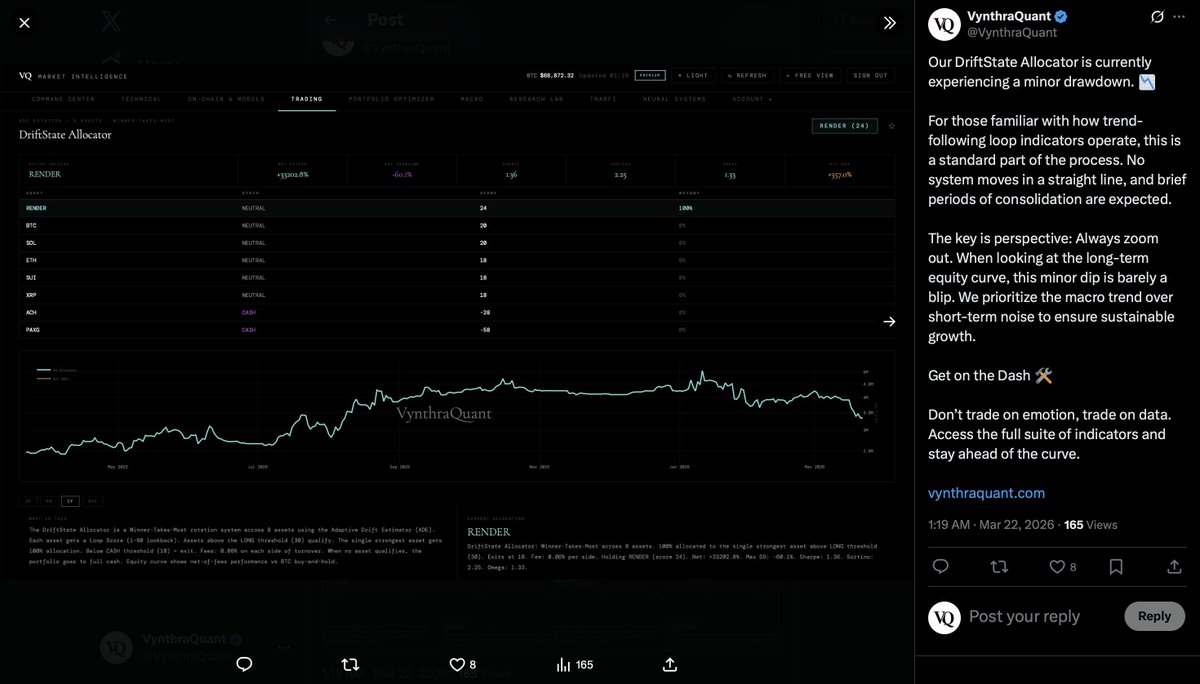This screenshot has height=684, width=1200.
Task: Click the paragraph starting 'For those familiar with'
Action: tap(1055, 160)
